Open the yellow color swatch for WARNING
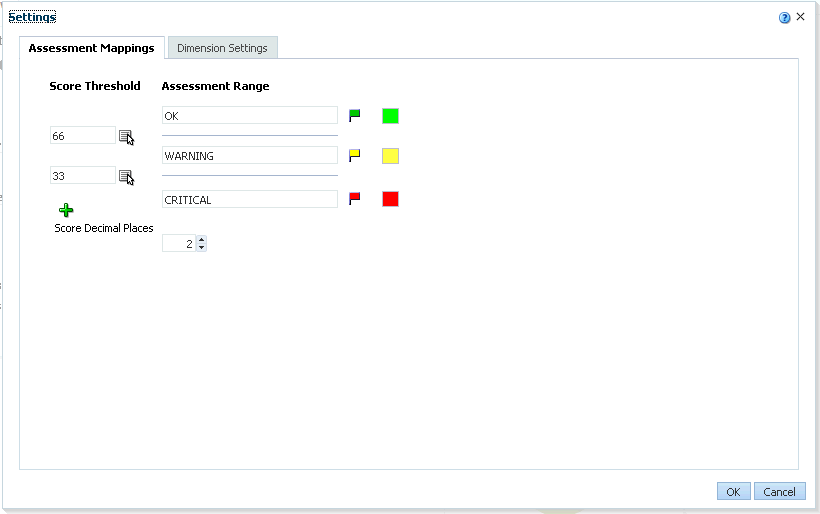 click(x=390, y=156)
